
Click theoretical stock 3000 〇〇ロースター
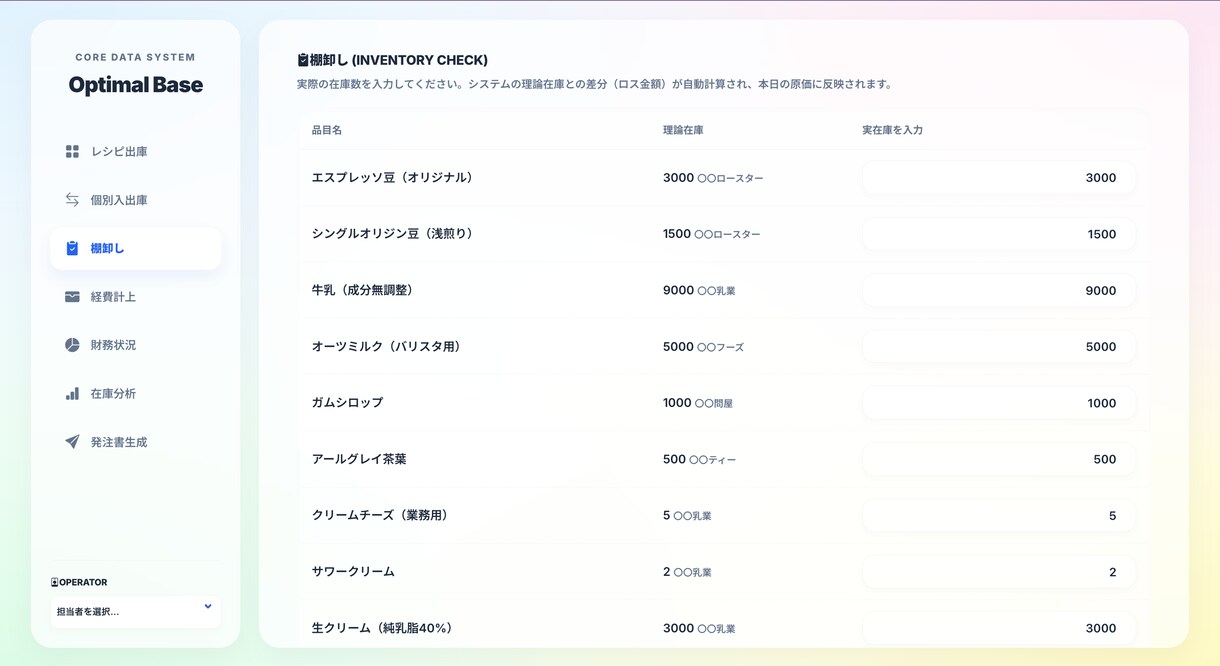[x=713, y=178]
